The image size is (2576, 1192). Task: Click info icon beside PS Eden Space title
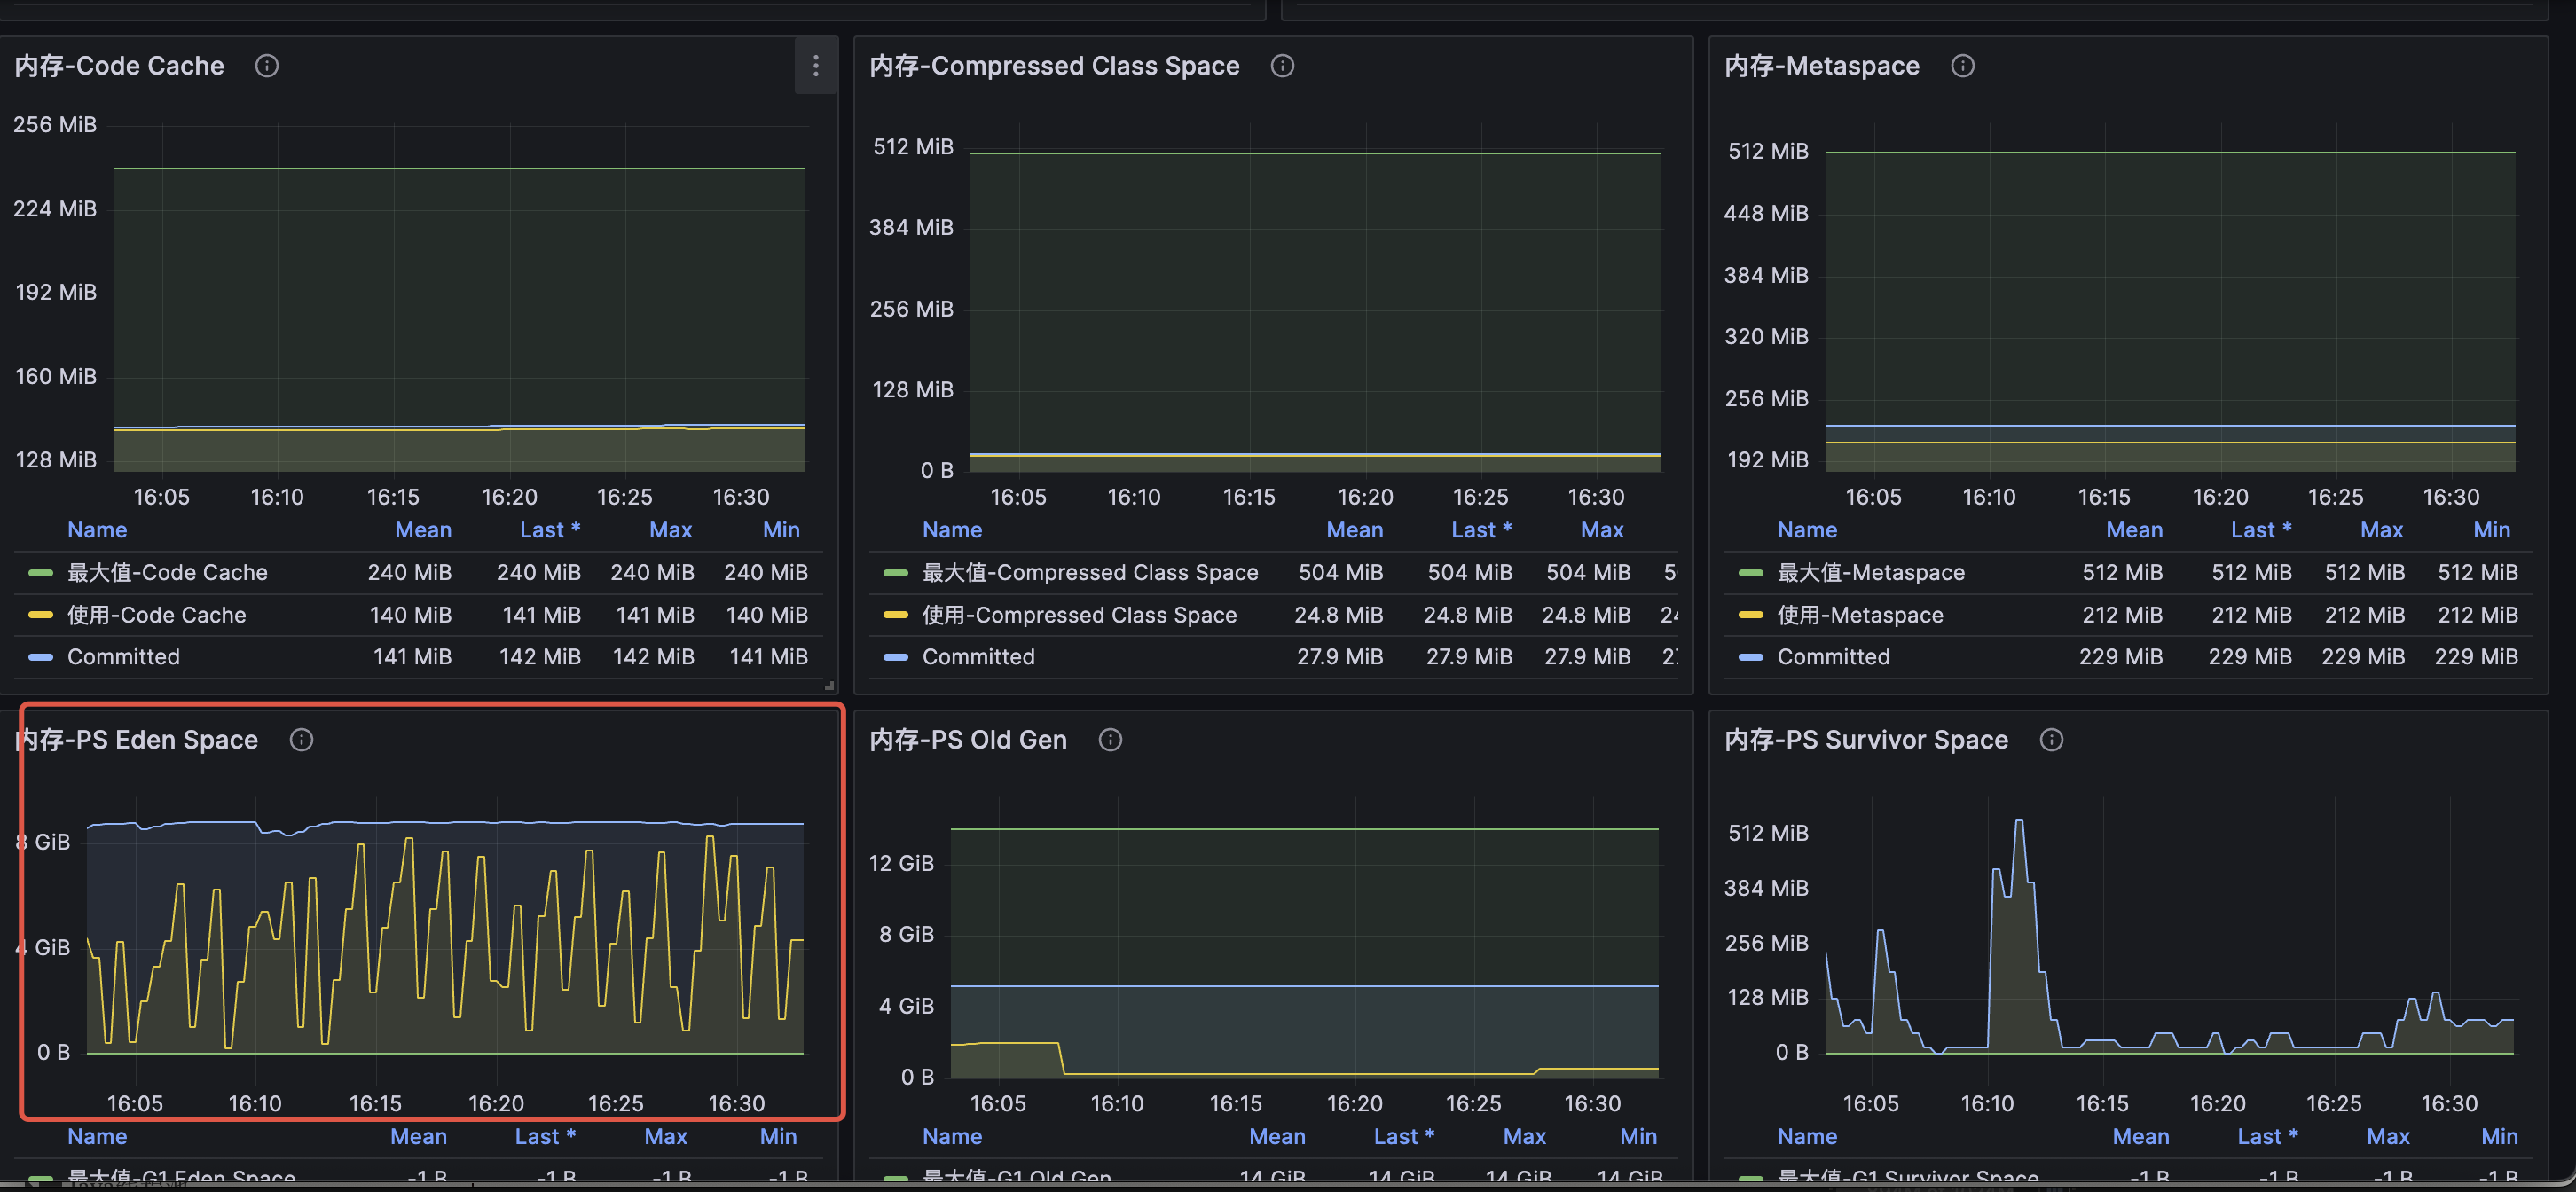click(x=301, y=740)
